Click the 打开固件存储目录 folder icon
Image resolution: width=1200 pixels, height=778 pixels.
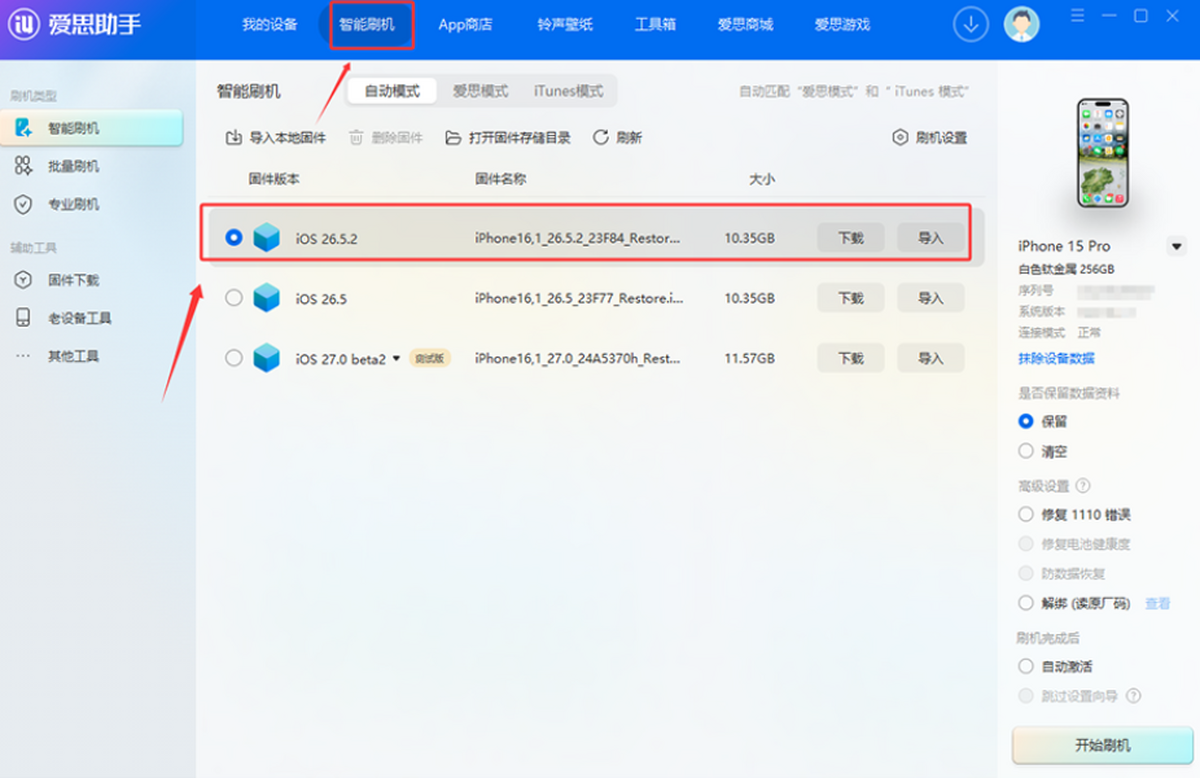(x=453, y=138)
